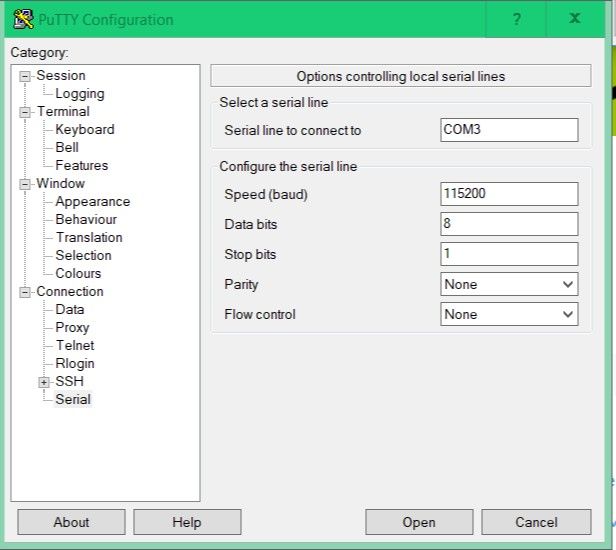Viewport: 616px width, 550px height.
Task: Collapse the Connection tree node
Action: click(x=25, y=292)
